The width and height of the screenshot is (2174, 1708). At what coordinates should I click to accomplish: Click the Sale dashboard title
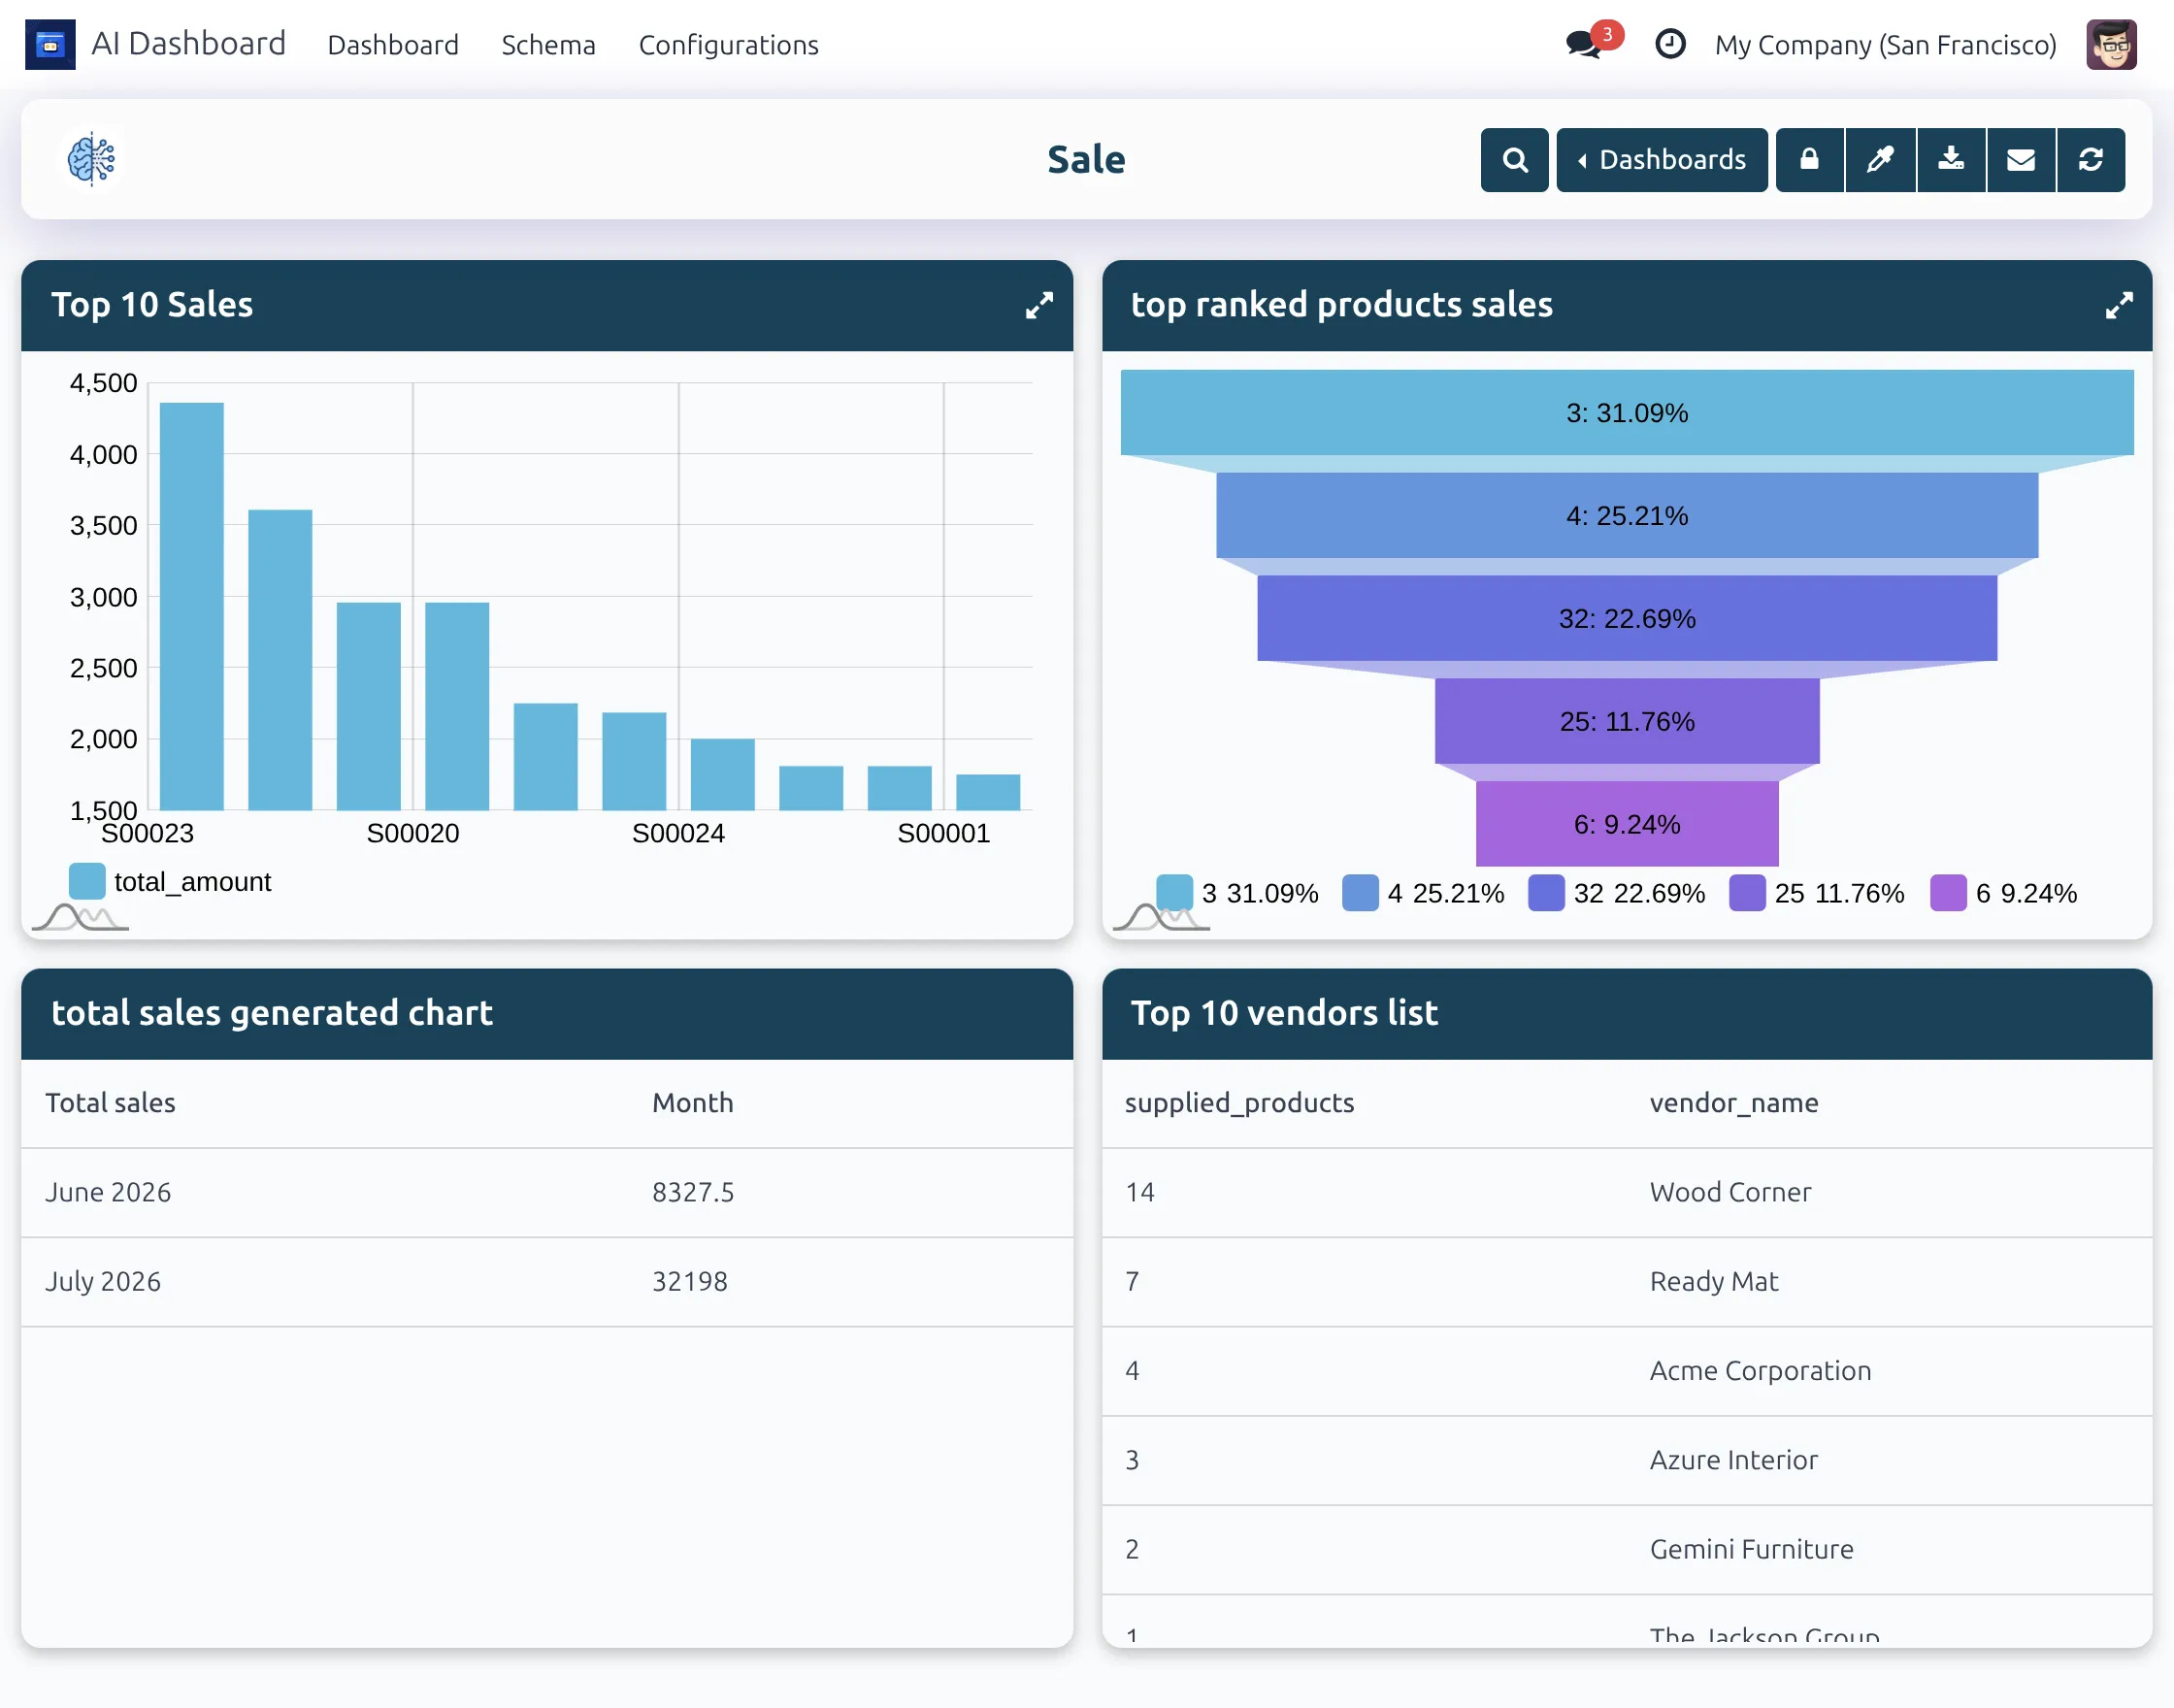click(x=1086, y=160)
